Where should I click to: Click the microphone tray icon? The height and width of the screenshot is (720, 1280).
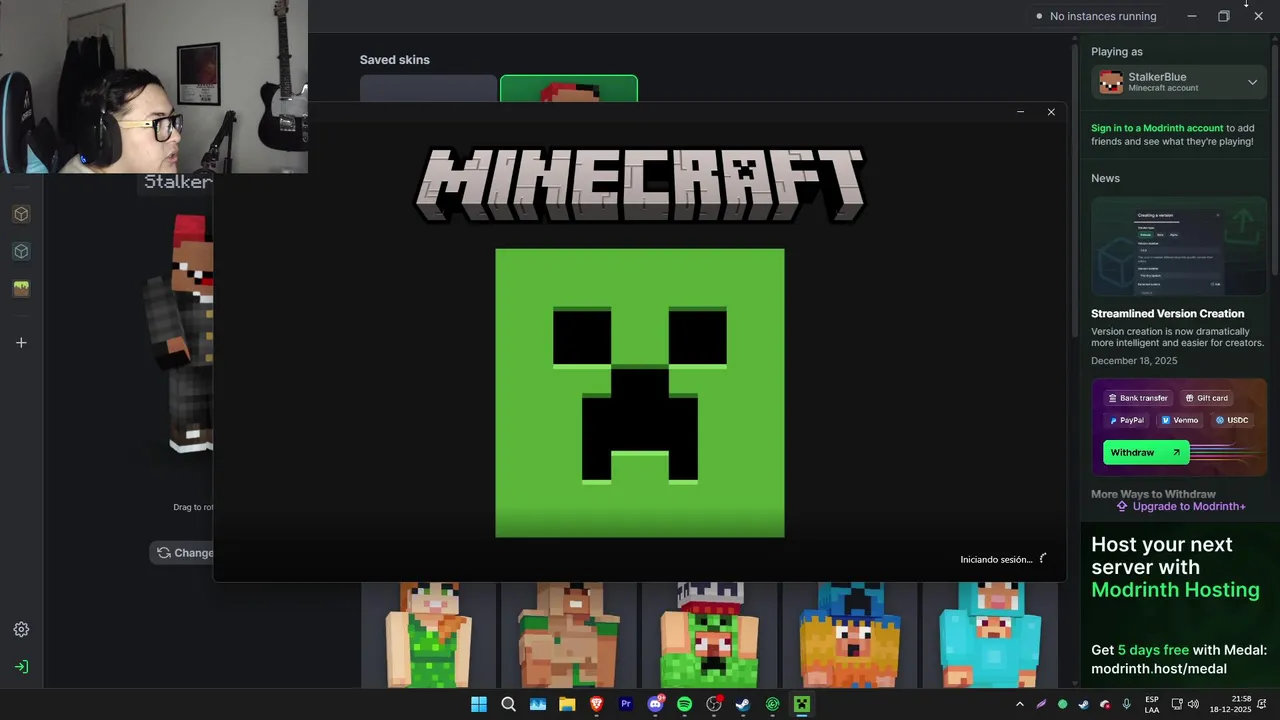pos(1127,704)
